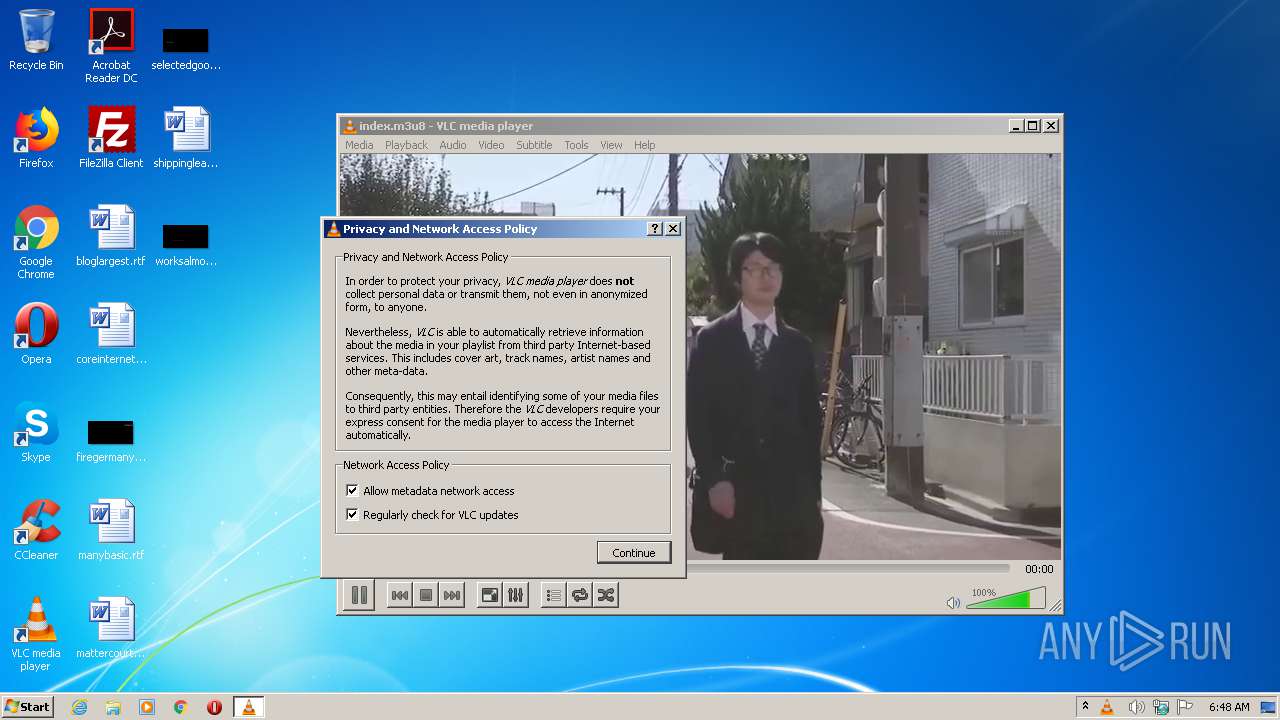Open the Audio menu

(x=453, y=145)
